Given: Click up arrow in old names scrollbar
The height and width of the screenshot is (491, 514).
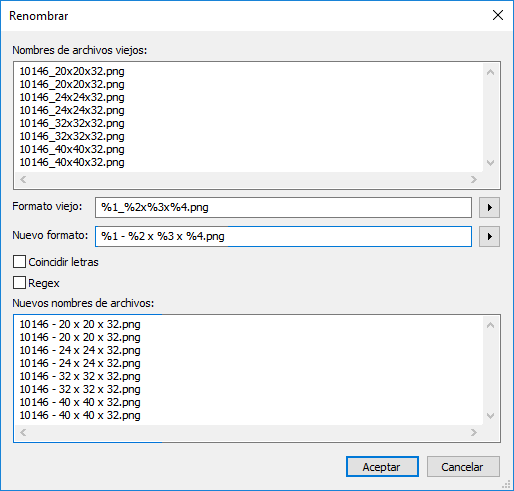Looking at the screenshot, I should point(490,72).
